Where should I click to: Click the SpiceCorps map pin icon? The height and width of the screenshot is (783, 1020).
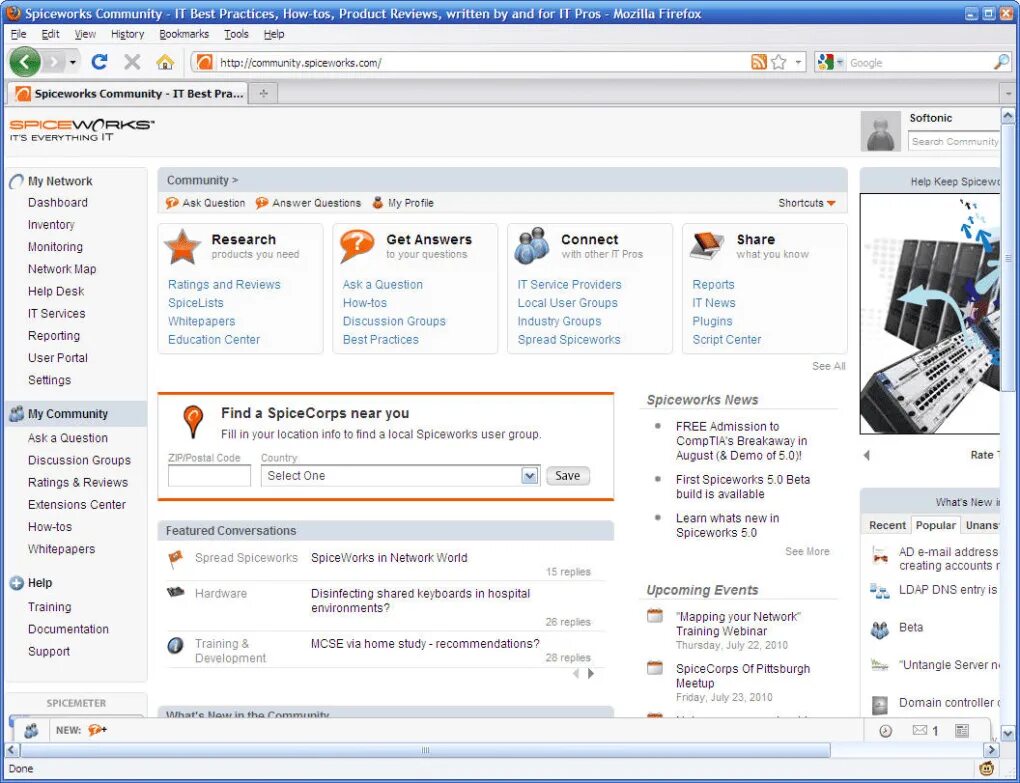[193, 421]
